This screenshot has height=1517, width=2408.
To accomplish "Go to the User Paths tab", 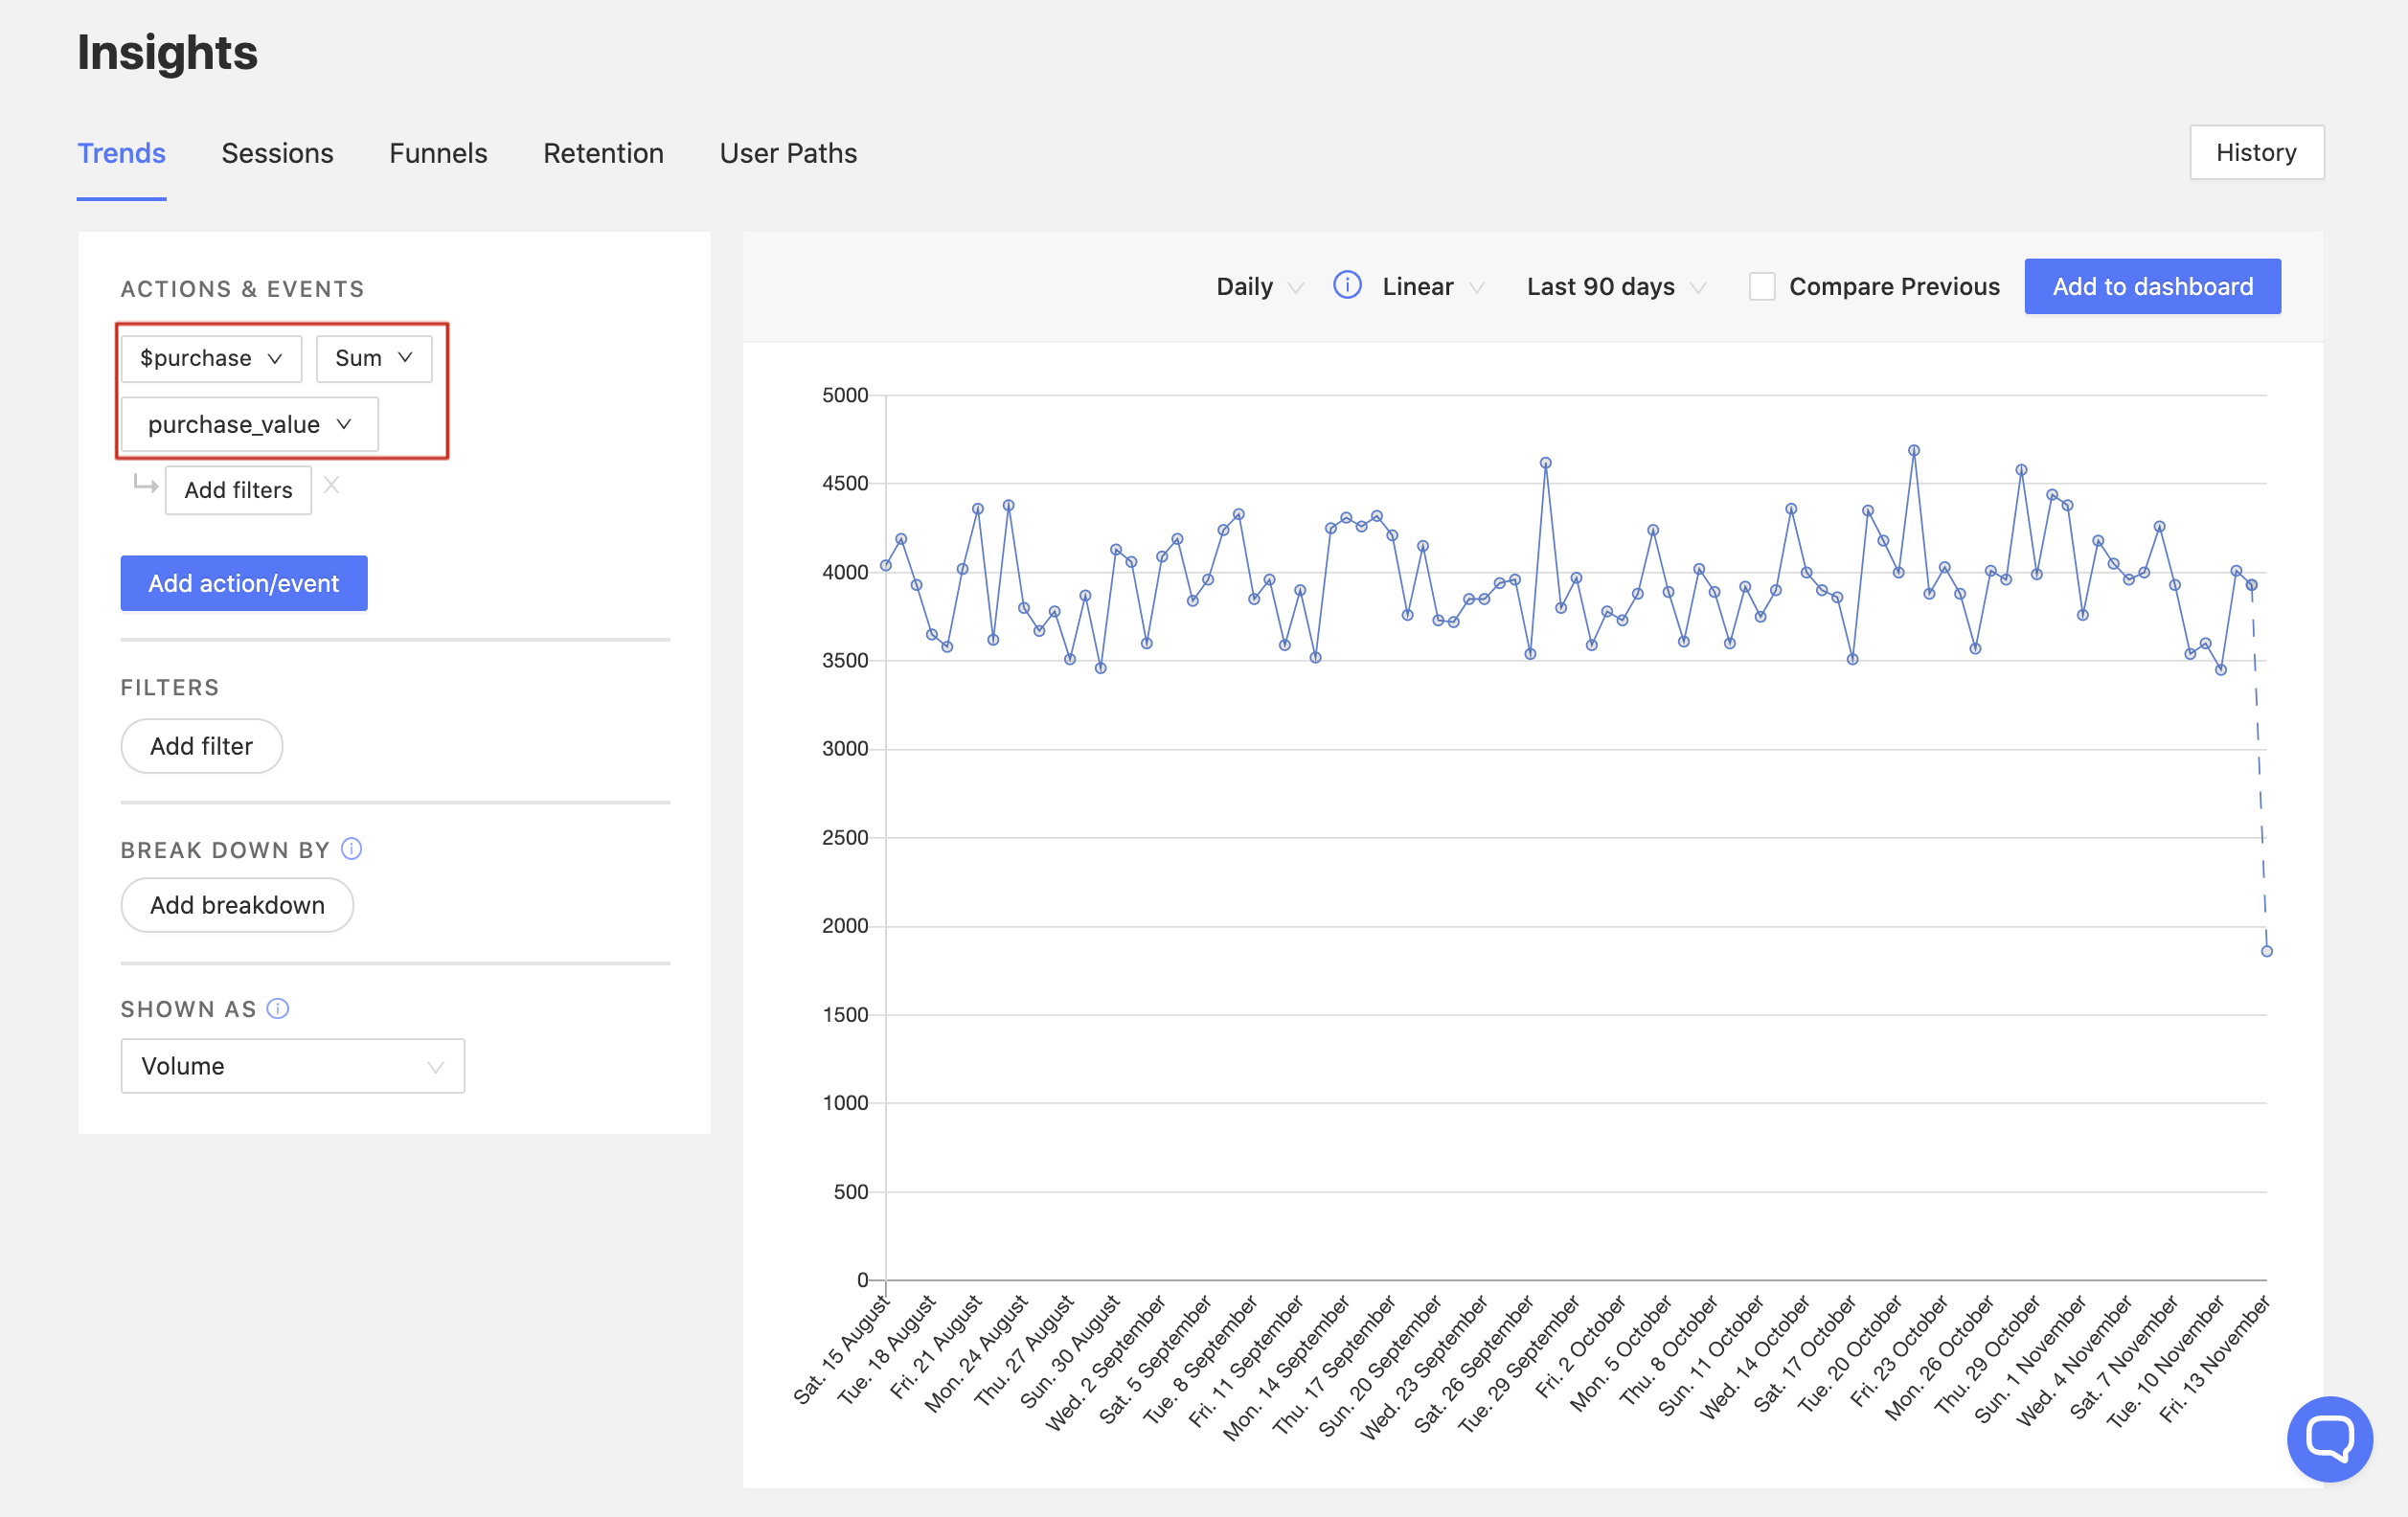I will click(x=788, y=153).
